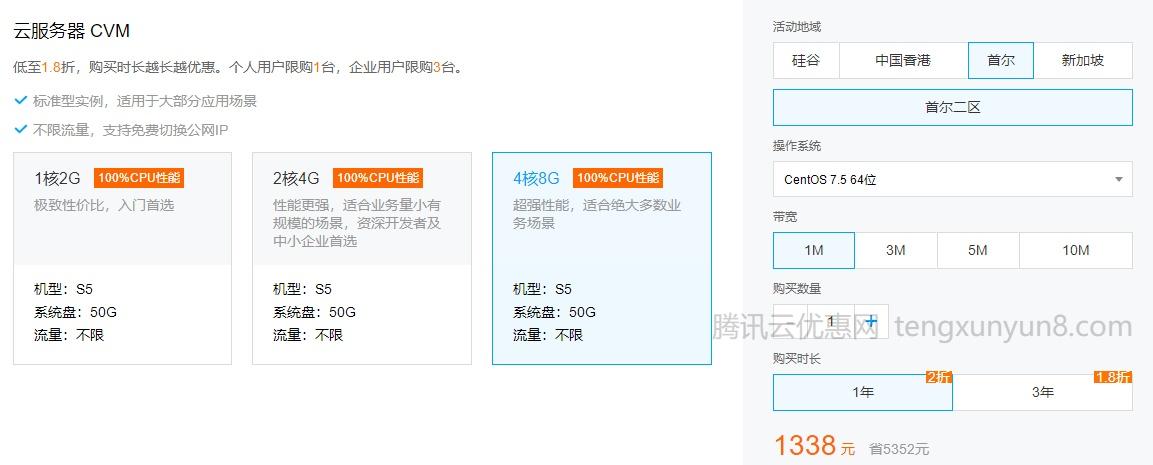Increase purchase quantity with plus icon
This screenshot has height=465, width=1153.
871,322
